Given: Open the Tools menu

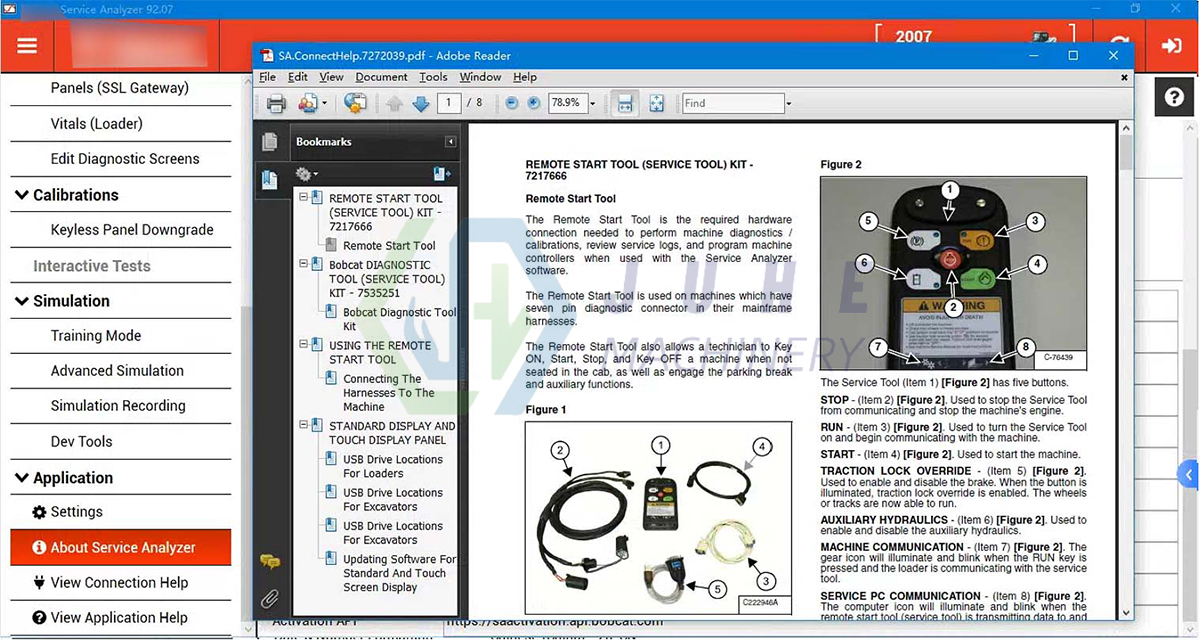Looking at the screenshot, I should click(432, 77).
